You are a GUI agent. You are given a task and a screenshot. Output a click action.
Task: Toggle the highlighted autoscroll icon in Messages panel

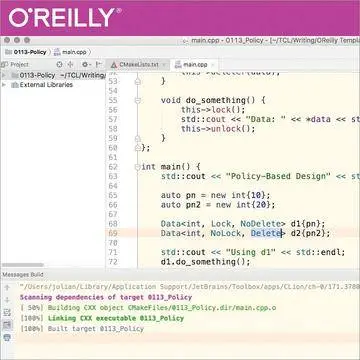7,325
